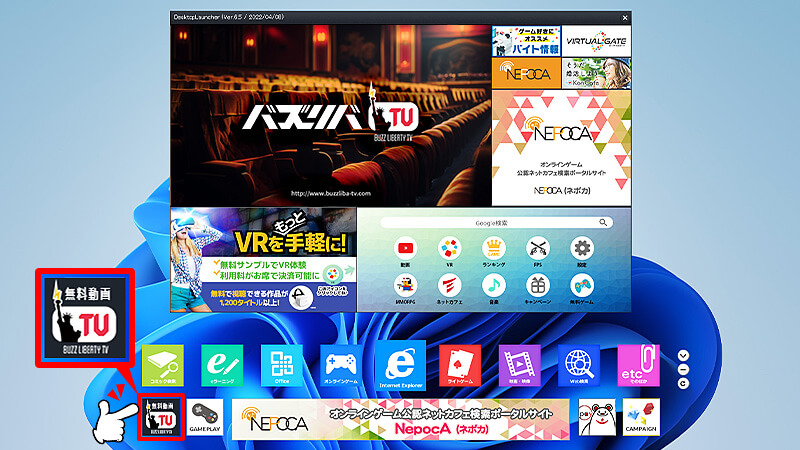Open the 無料ゲーム gamepad icon
This screenshot has width=800, height=450.
[x=582, y=286]
